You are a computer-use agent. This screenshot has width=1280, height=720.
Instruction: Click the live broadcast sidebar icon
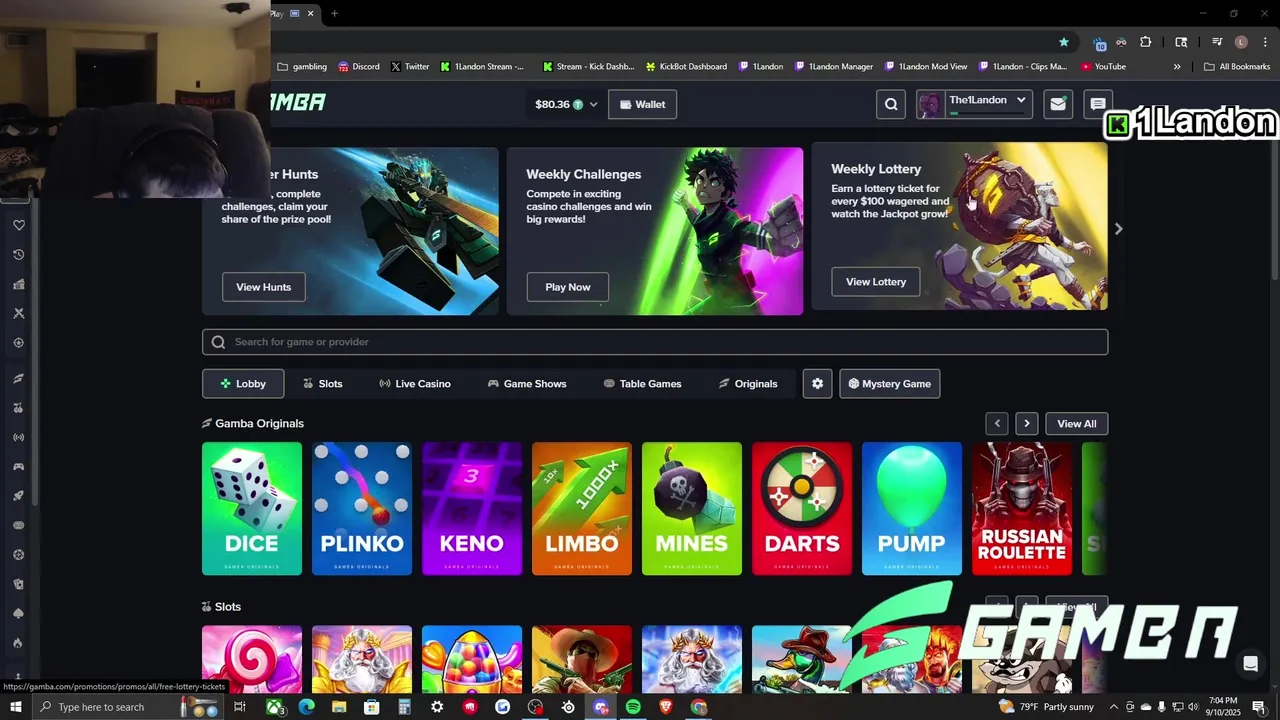coord(18,437)
